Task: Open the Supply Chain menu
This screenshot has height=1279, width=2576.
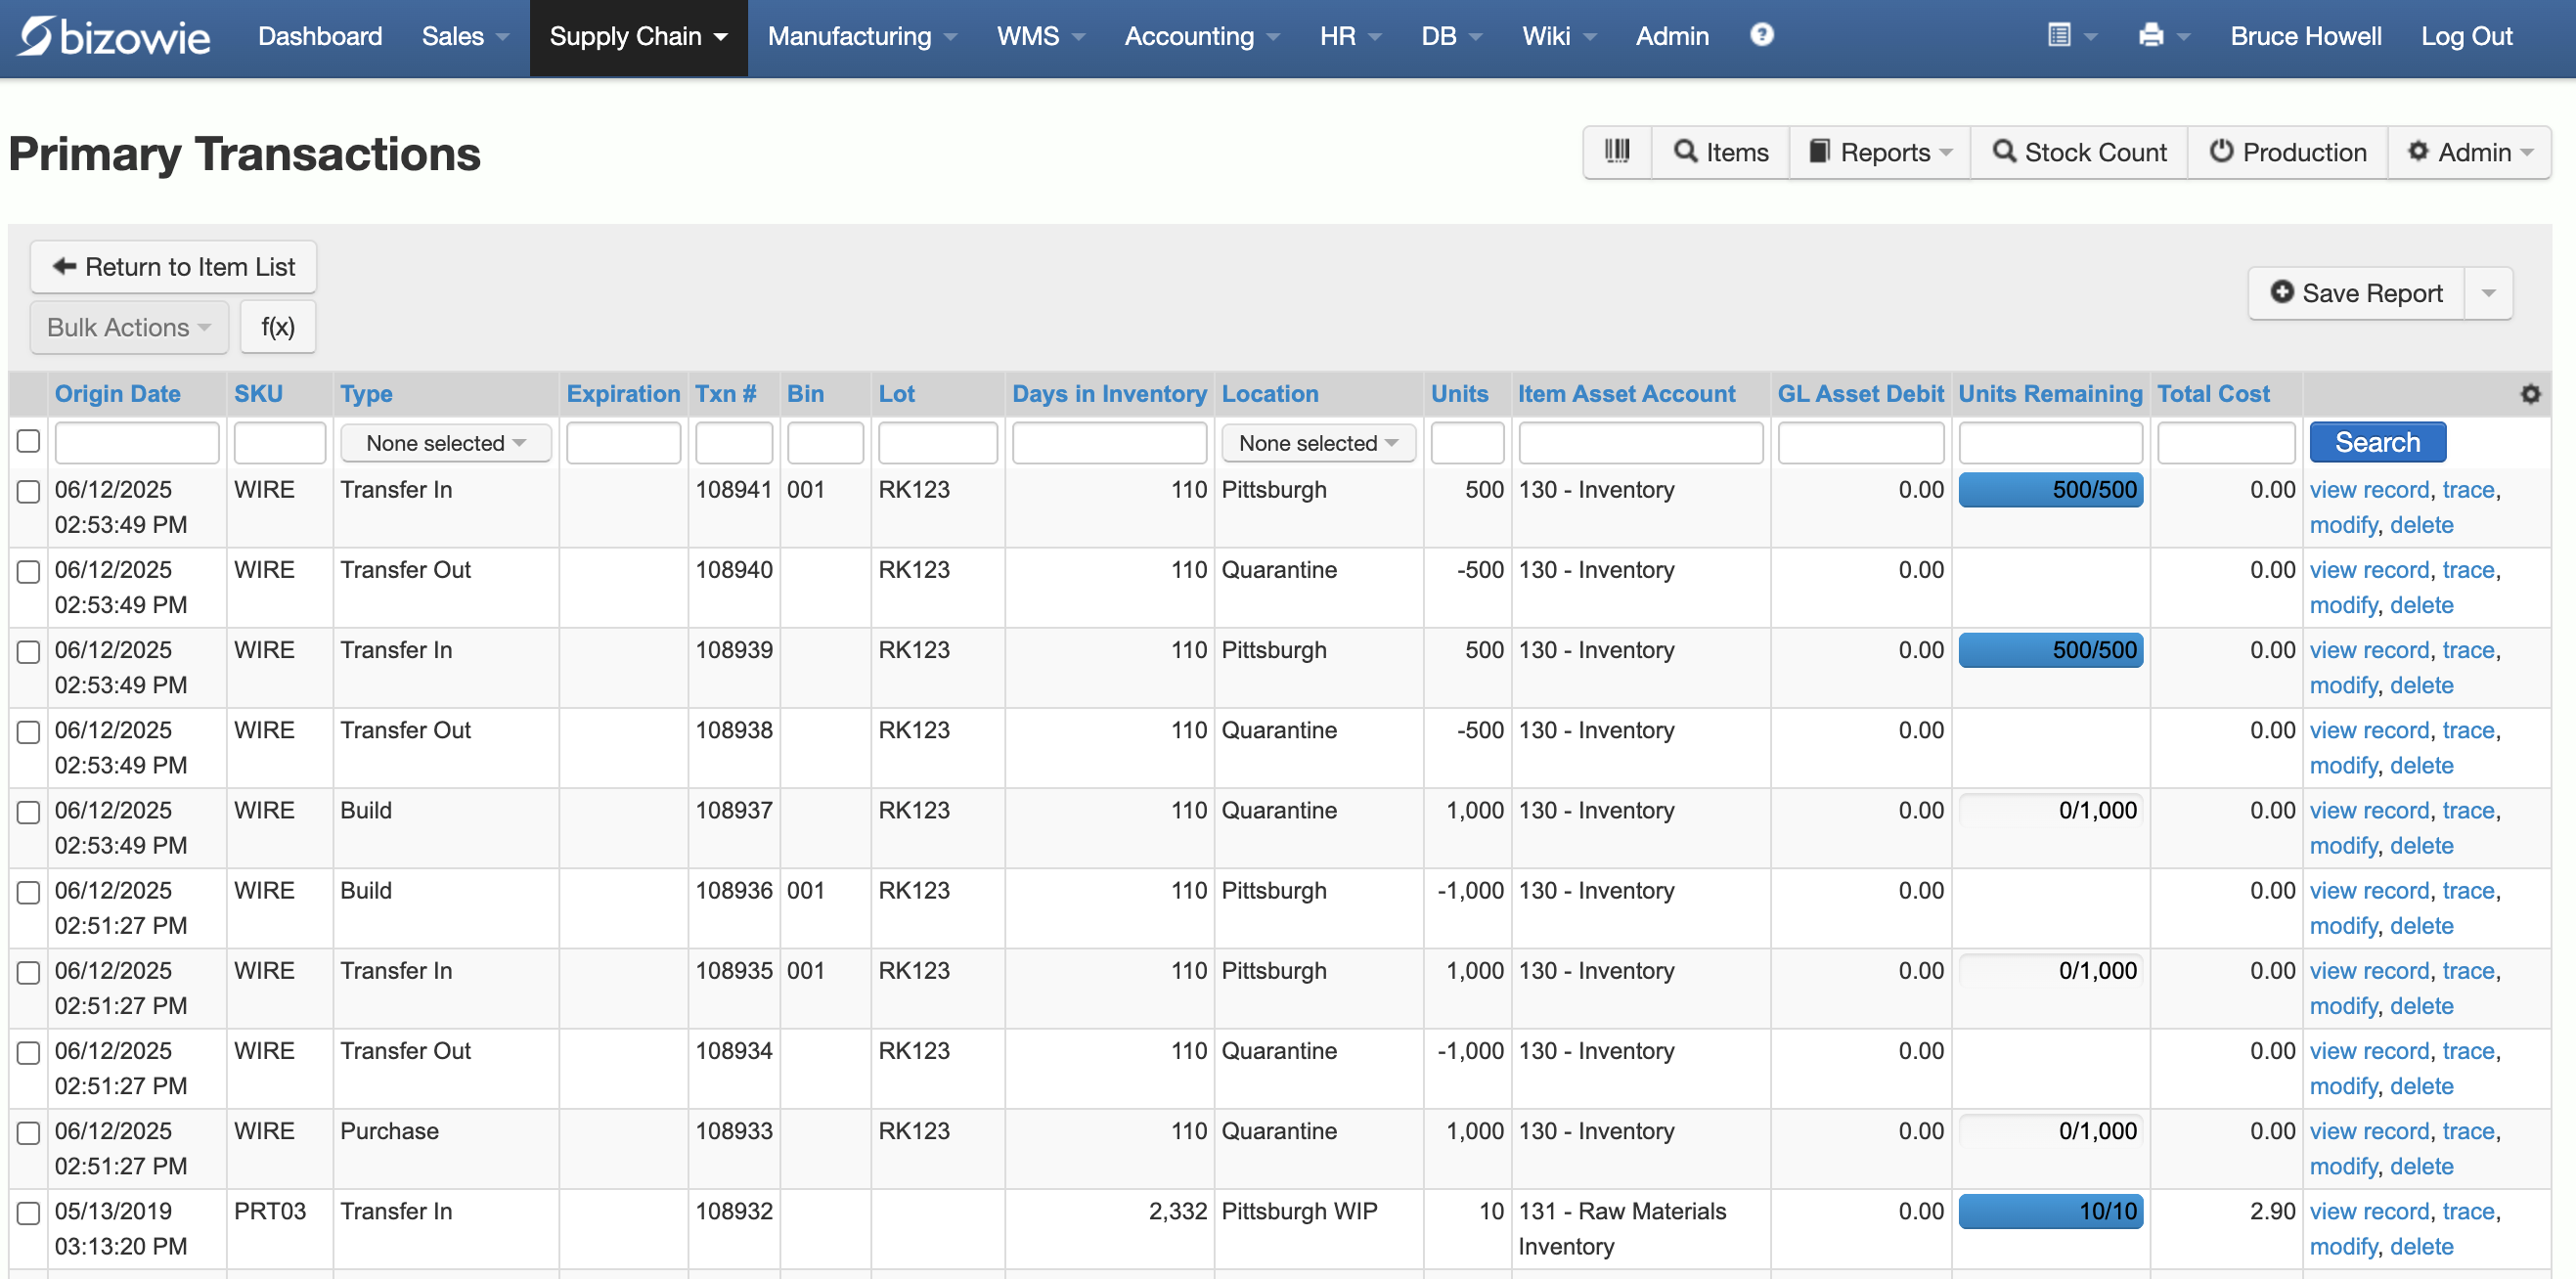Action: click(638, 37)
